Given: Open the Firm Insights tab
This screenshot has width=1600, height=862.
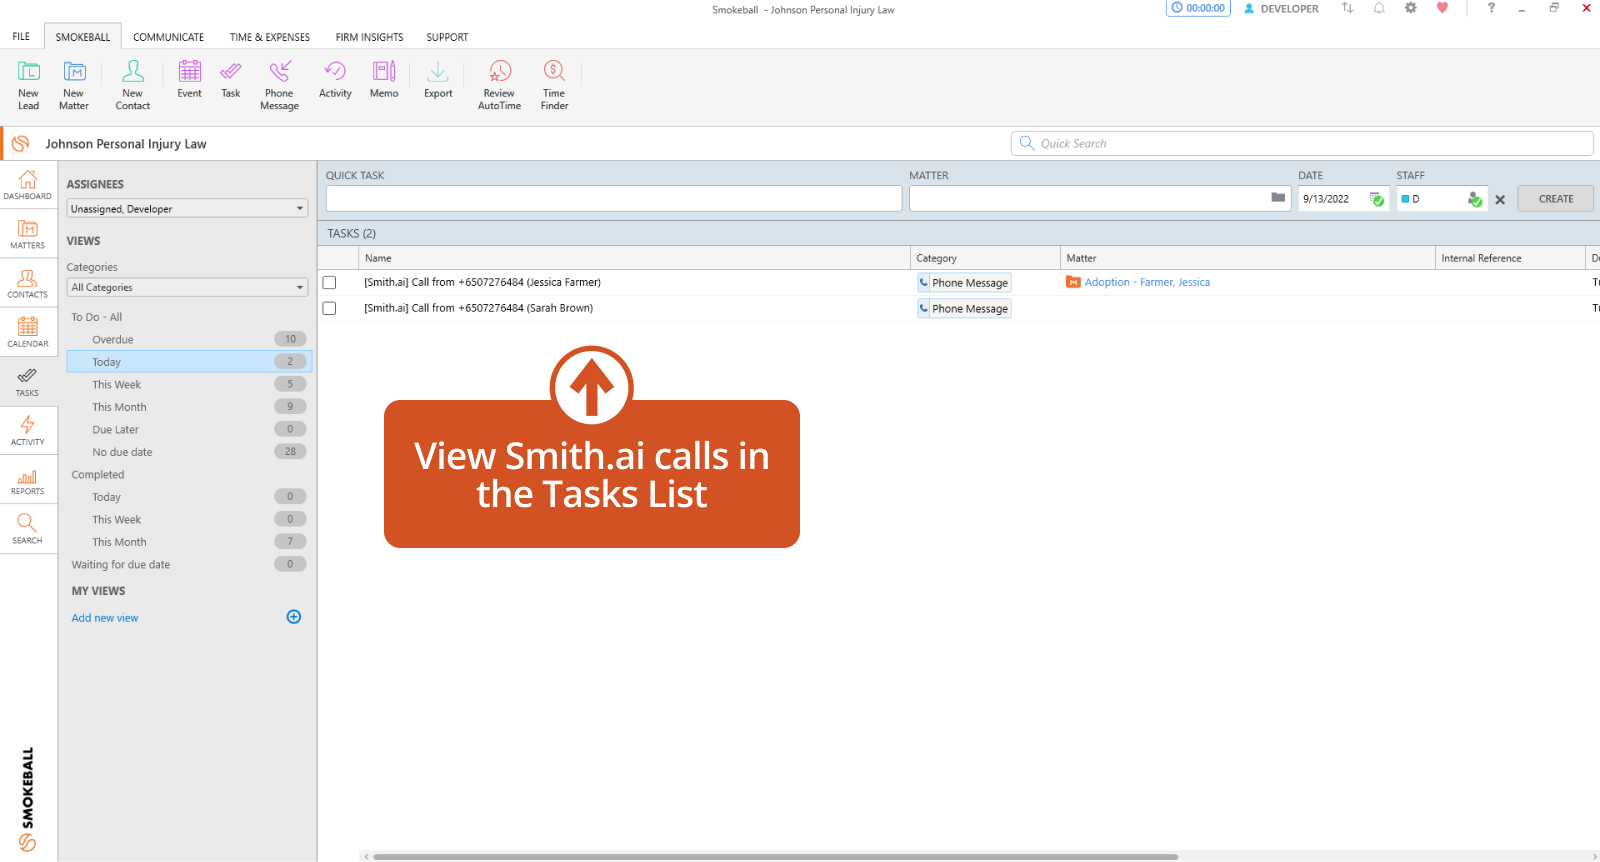Looking at the screenshot, I should pyautogui.click(x=369, y=37).
